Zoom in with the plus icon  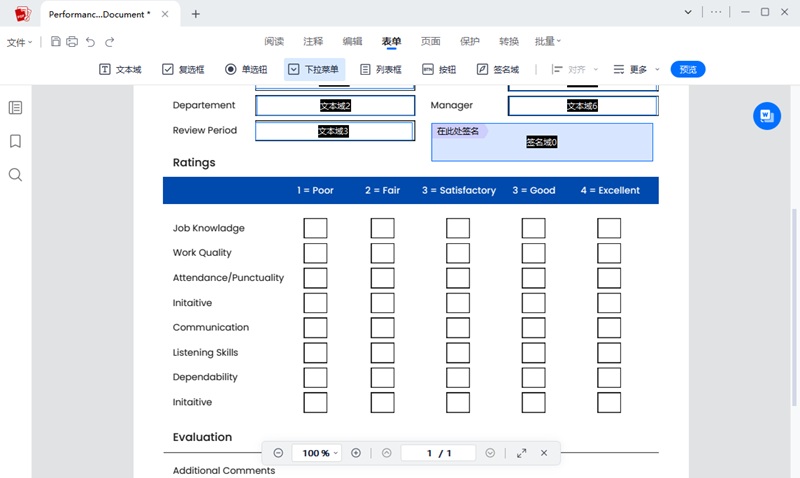click(356, 453)
